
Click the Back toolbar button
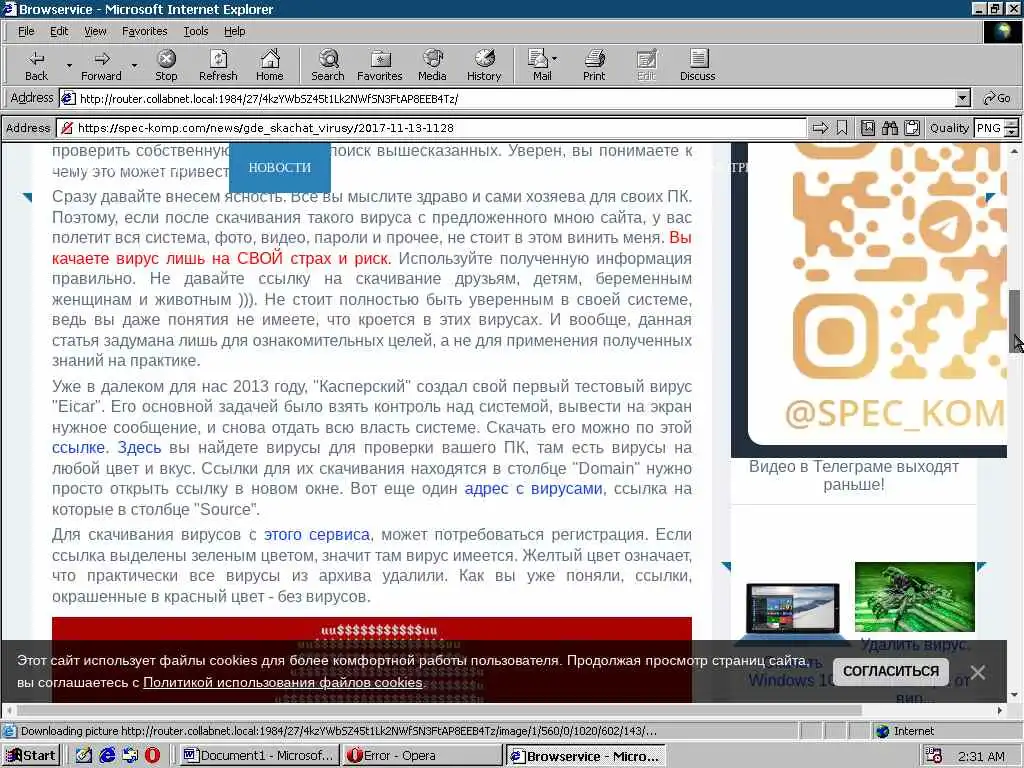pos(37,65)
